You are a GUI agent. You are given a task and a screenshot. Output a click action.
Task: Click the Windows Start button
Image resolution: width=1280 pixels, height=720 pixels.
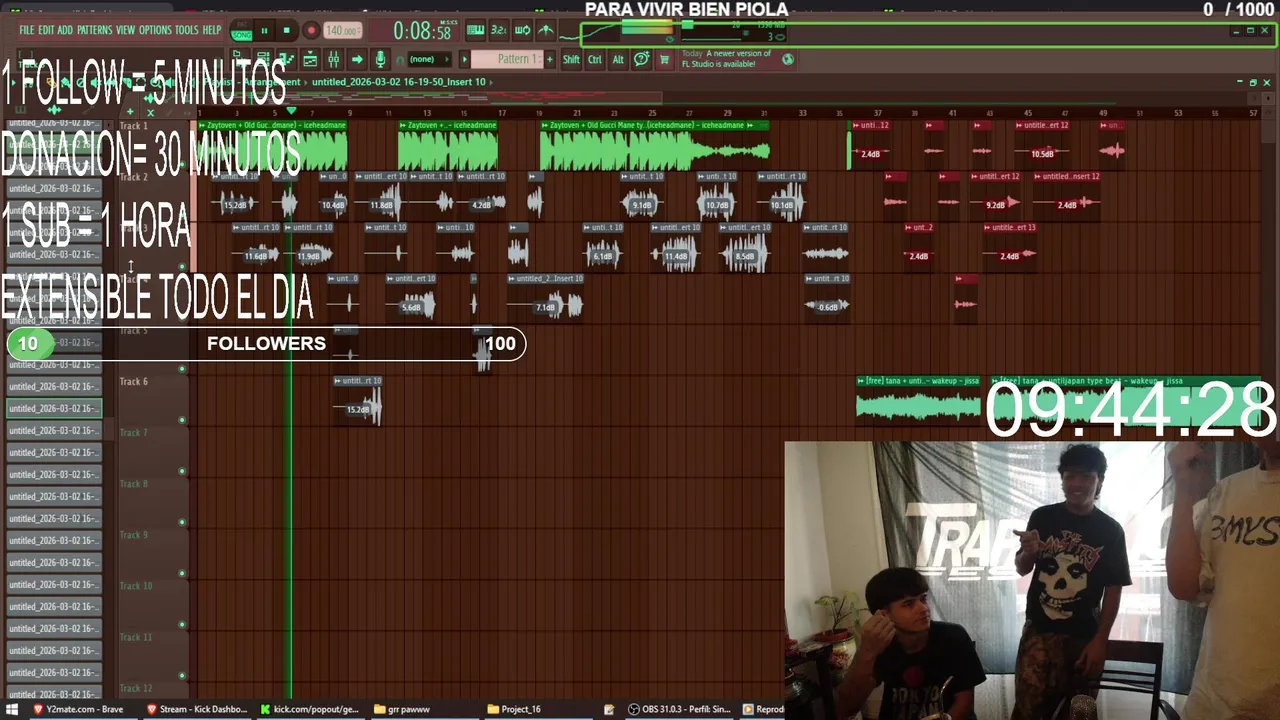(x=13, y=709)
